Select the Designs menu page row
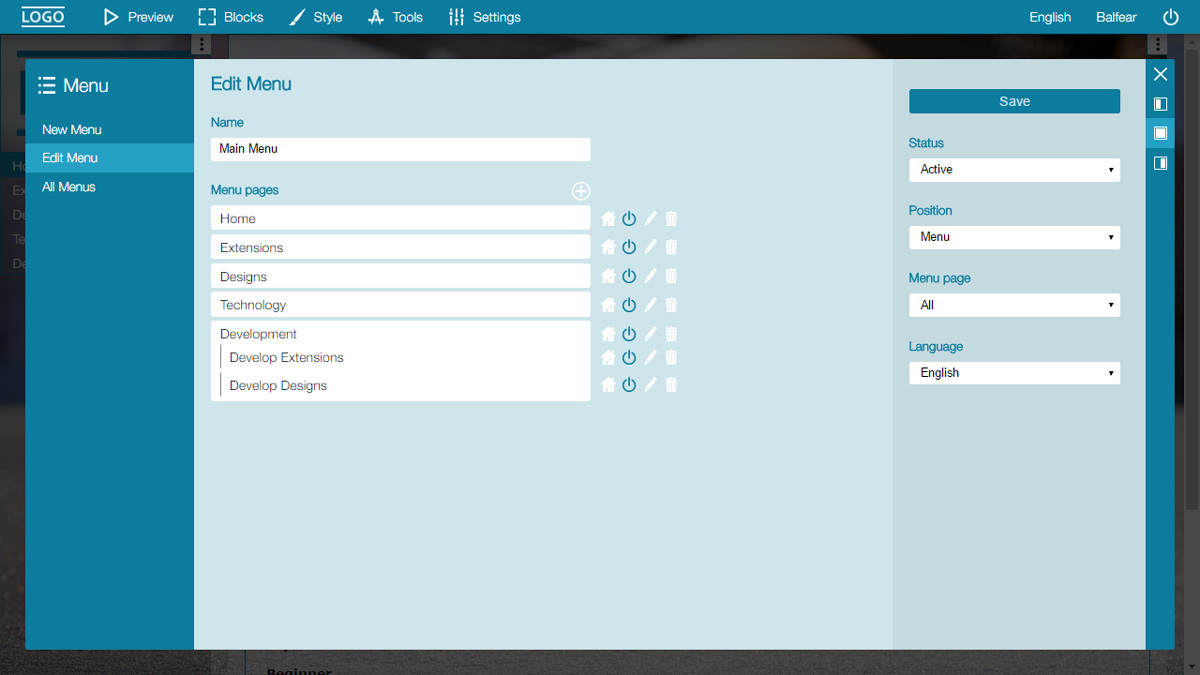The width and height of the screenshot is (1200, 675). (x=401, y=276)
